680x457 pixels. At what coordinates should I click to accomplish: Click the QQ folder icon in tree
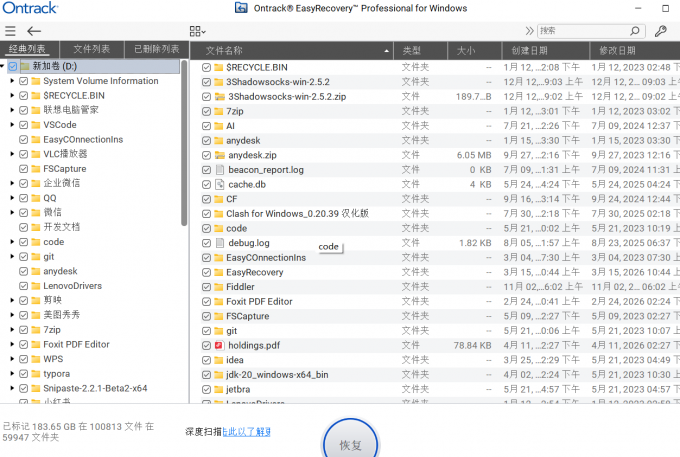tap(36, 198)
